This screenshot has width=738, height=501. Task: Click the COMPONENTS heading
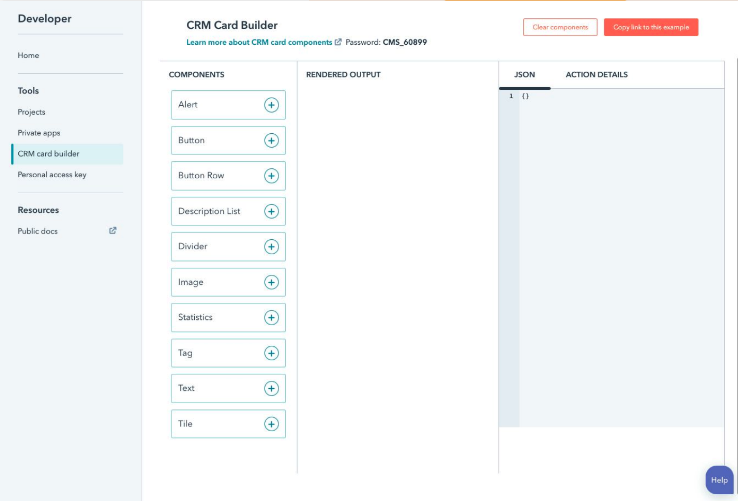196,74
